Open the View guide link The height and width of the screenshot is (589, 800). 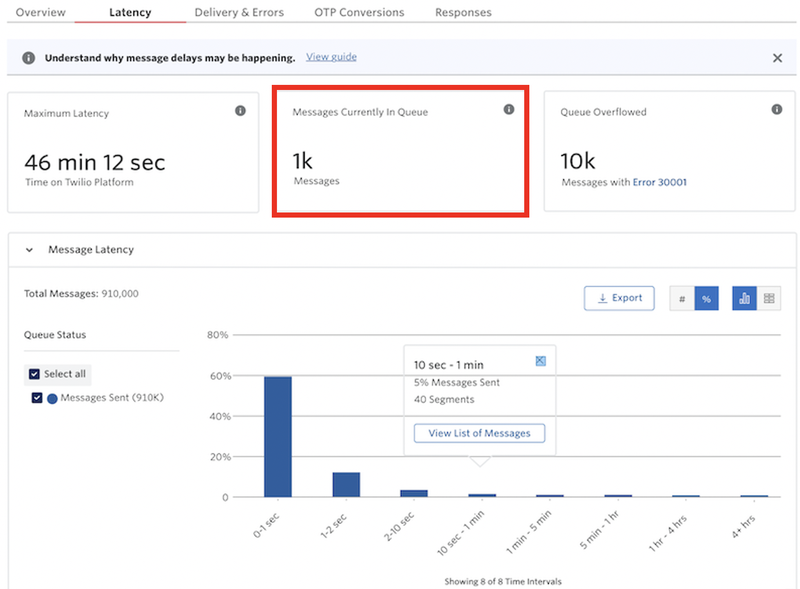click(331, 57)
